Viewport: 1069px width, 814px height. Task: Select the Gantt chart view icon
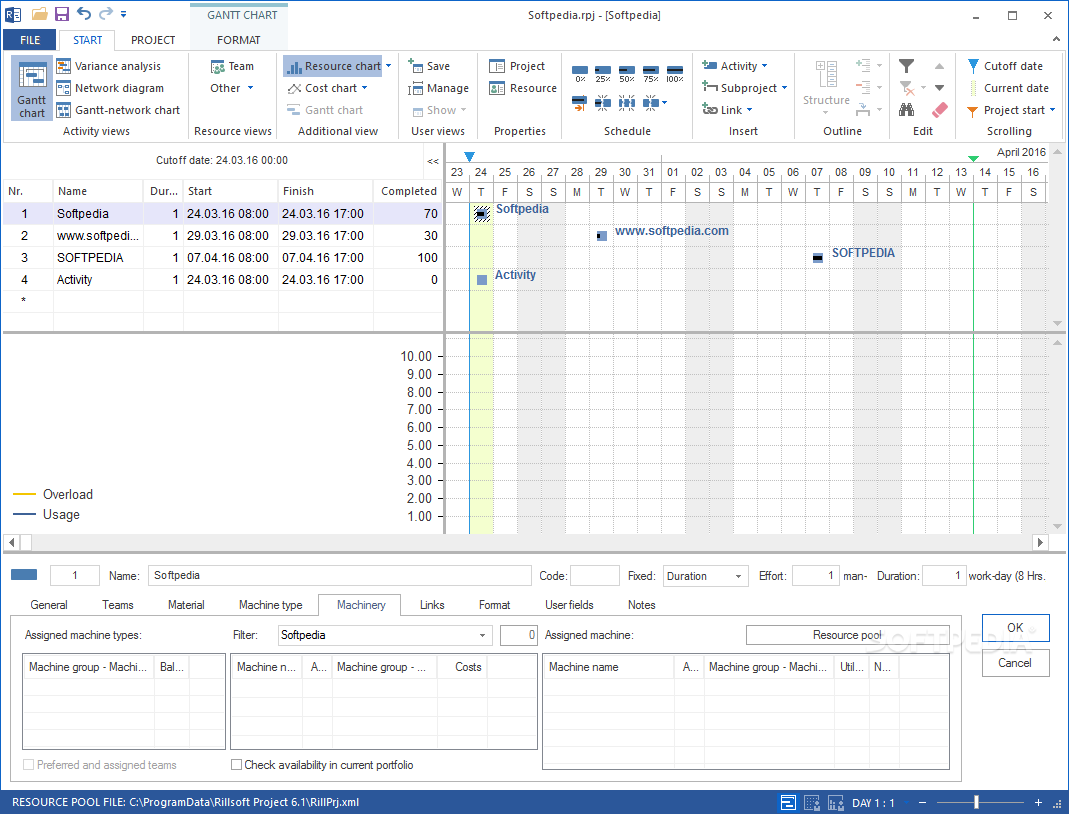click(32, 88)
